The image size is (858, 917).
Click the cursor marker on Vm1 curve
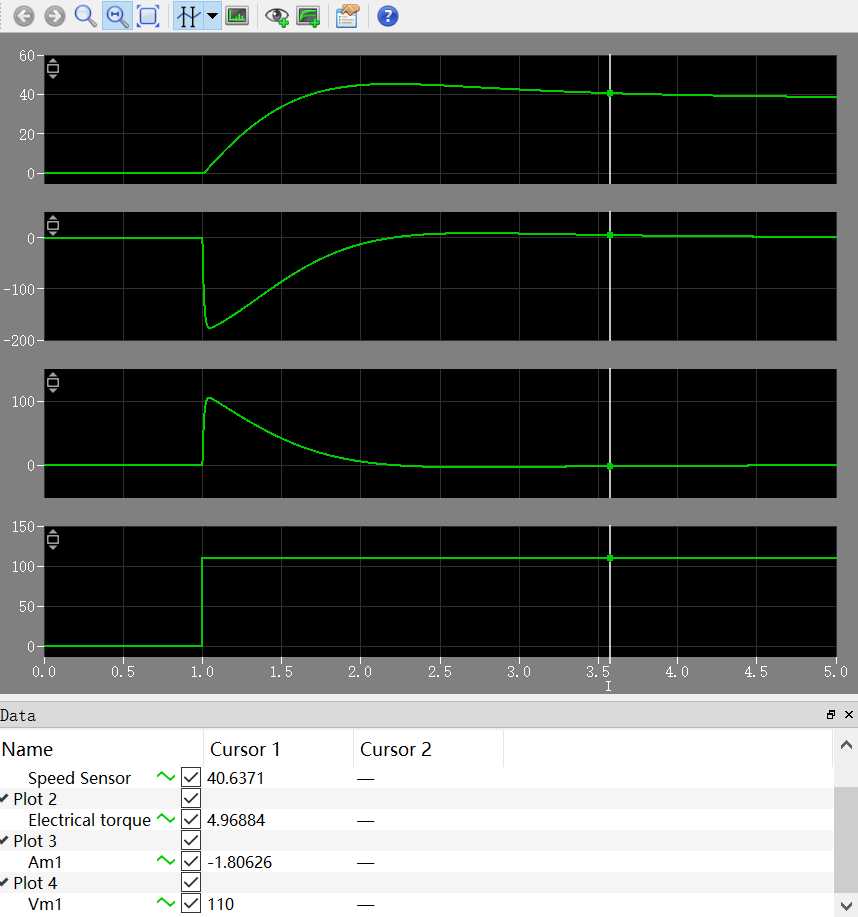pyautogui.click(x=609, y=558)
